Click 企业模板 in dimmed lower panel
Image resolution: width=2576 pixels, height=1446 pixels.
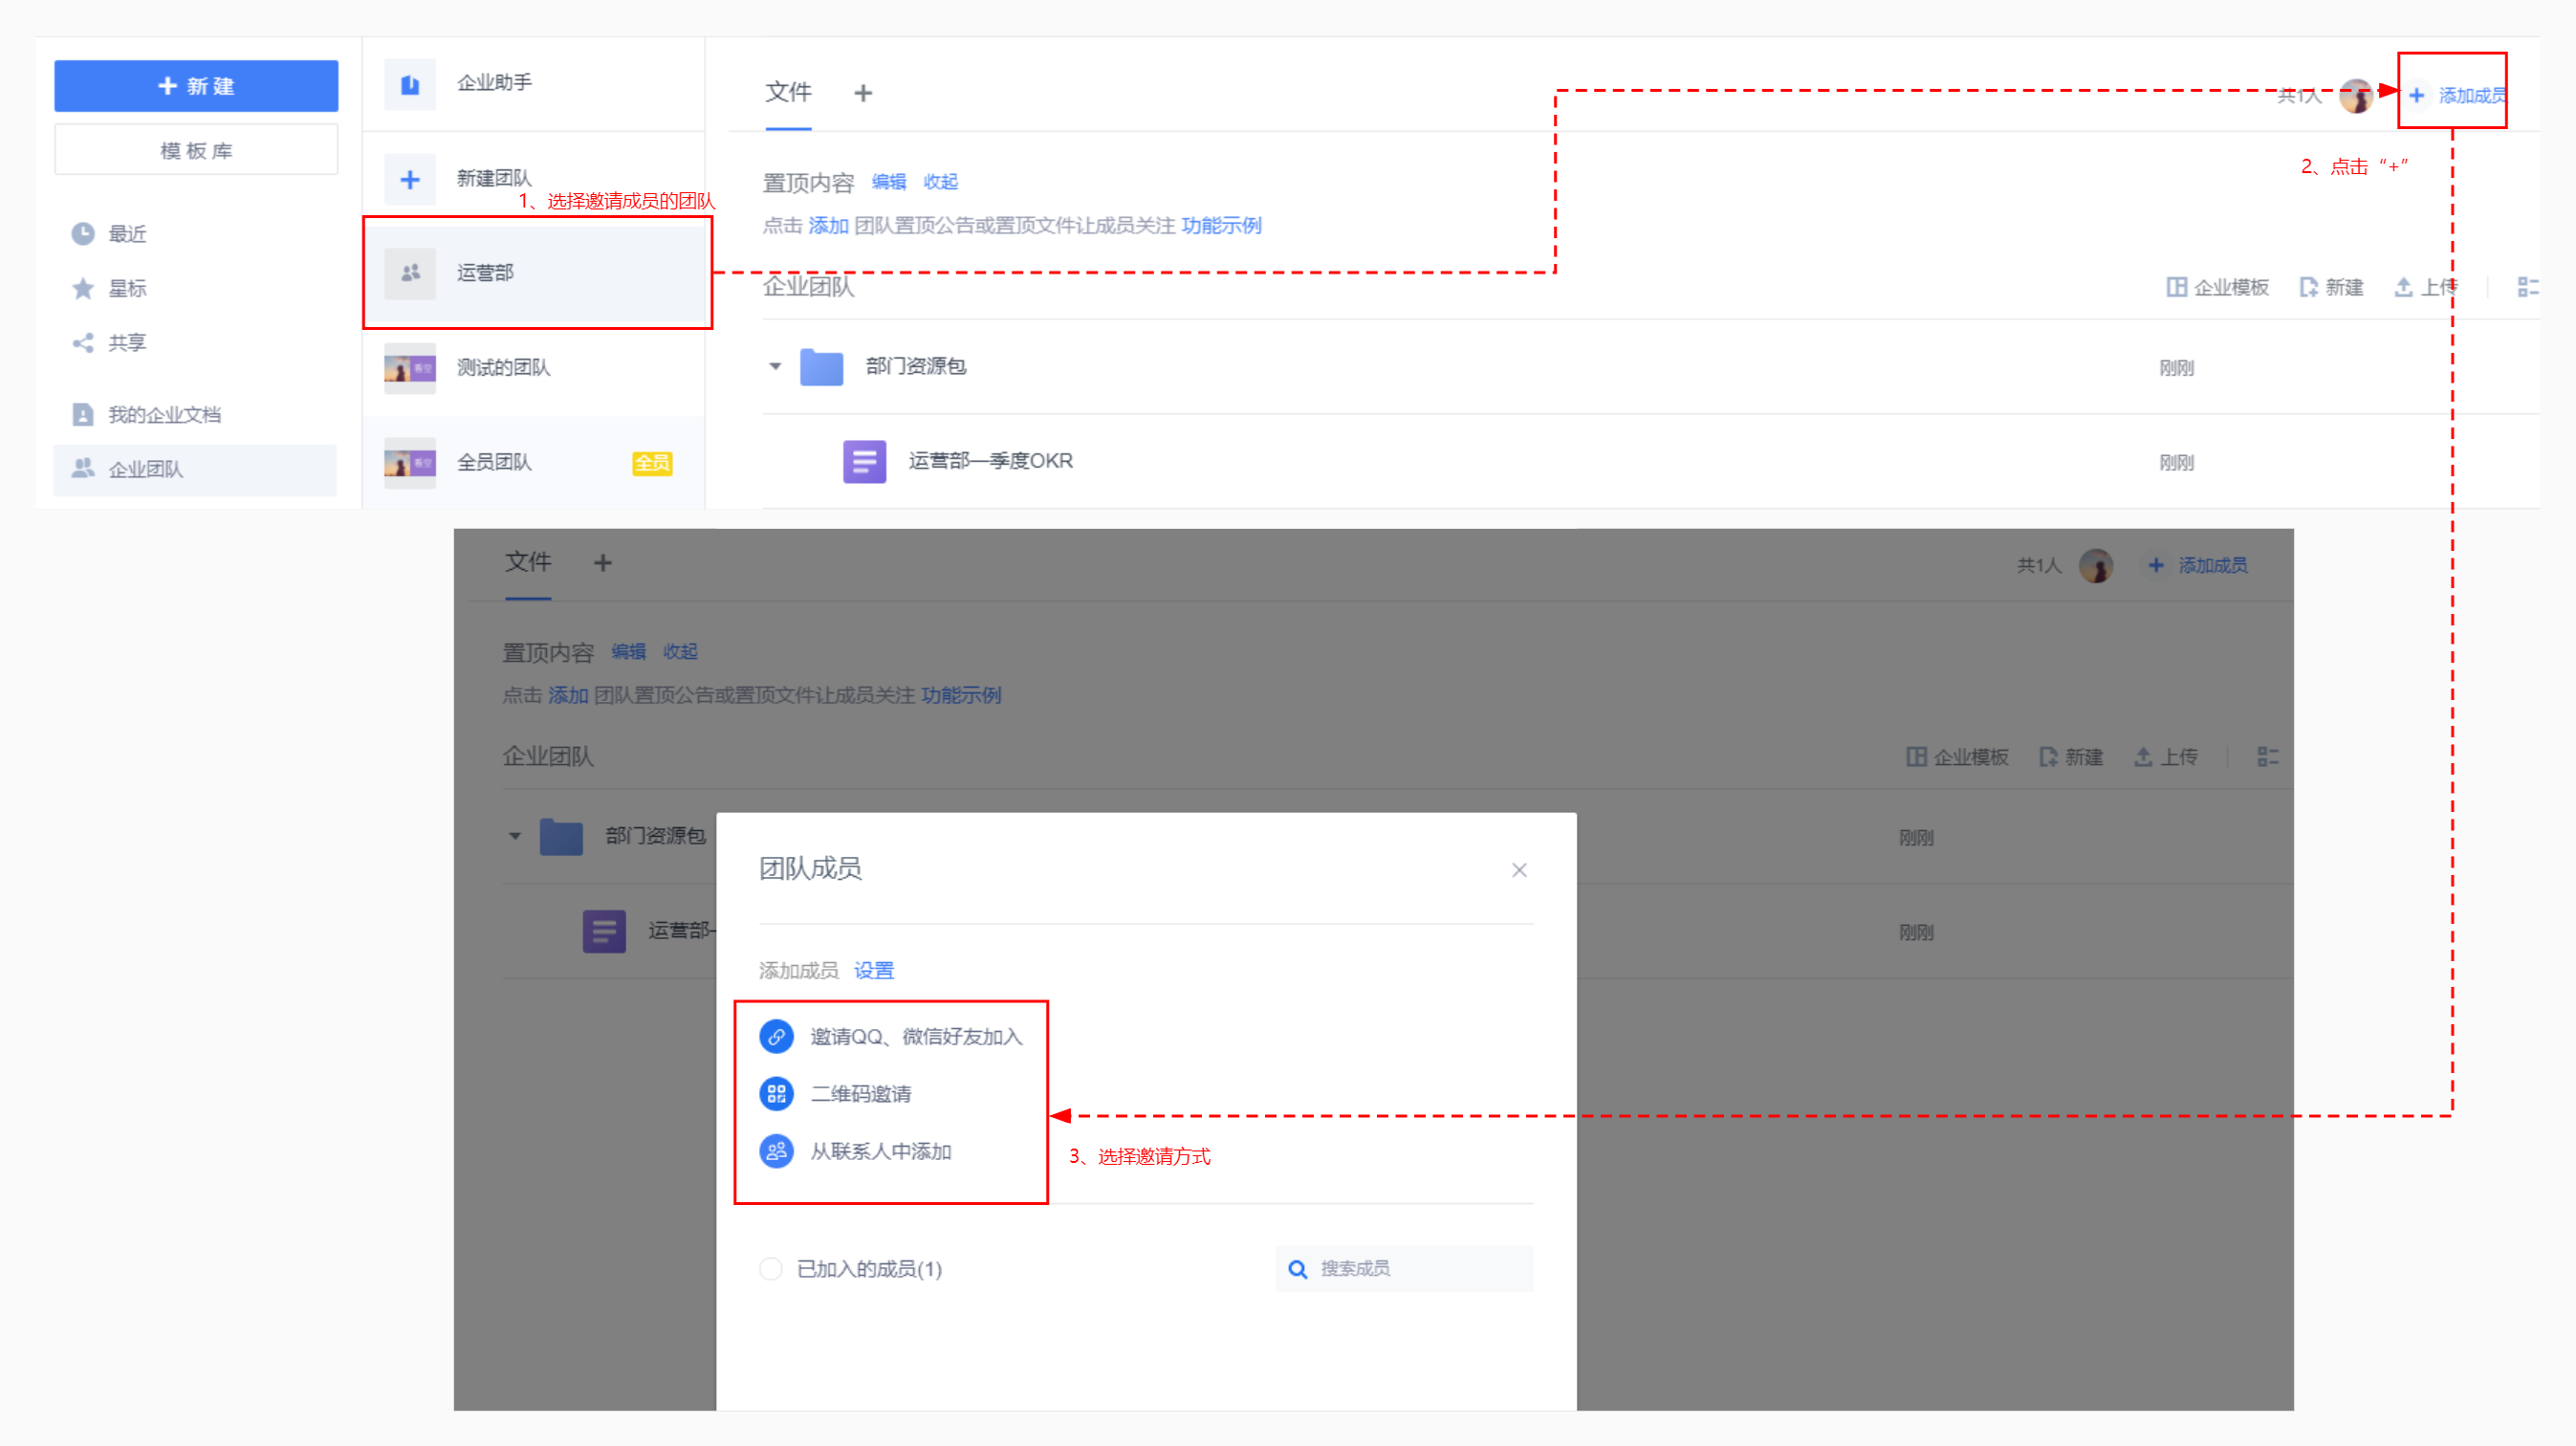[1957, 757]
